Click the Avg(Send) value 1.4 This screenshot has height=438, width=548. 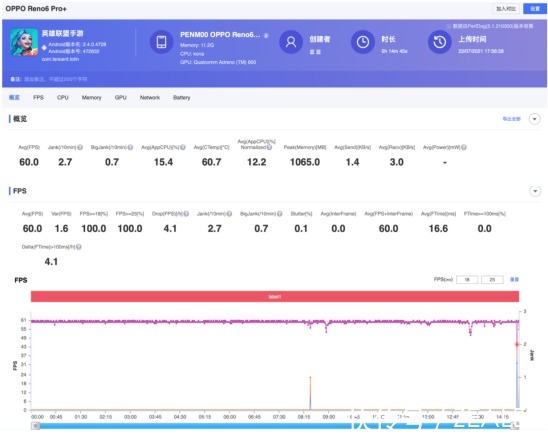[x=352, y=162]
